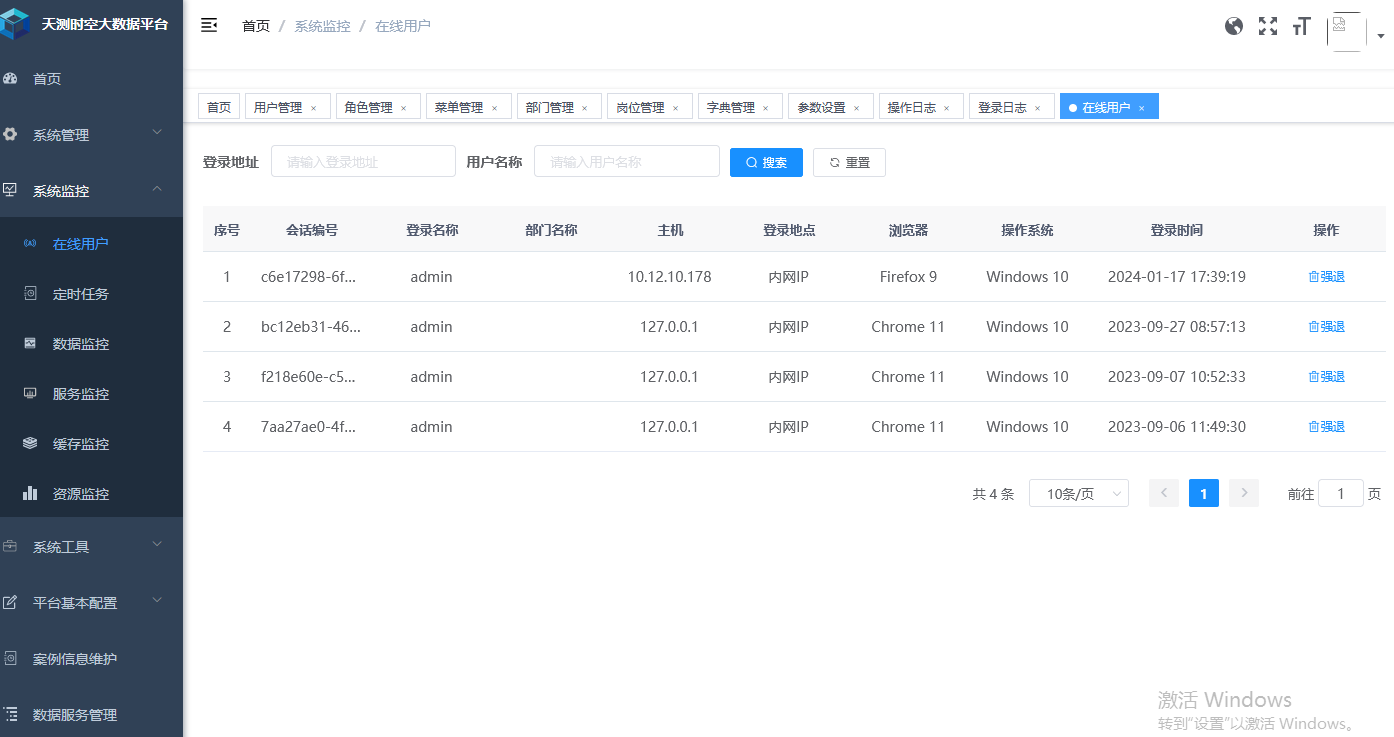Open 缓存监控 via its cache icon
Image resolution: width=1394 pixels, height=737 pixels.
(30, 443)
